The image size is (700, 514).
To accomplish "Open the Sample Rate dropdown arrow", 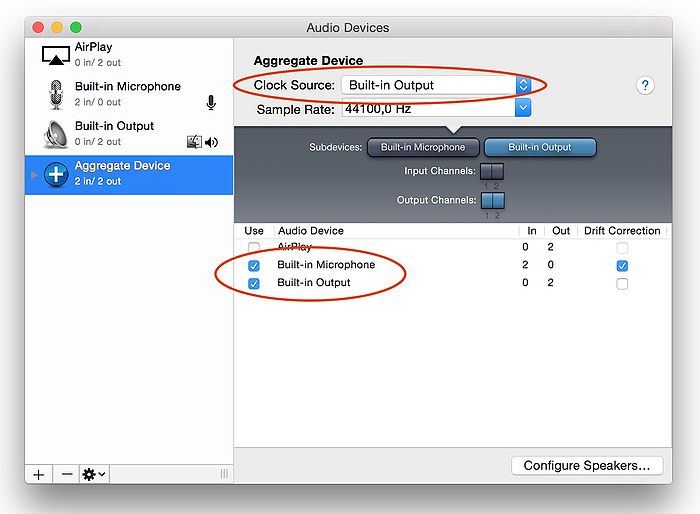I will click(522, 108).
